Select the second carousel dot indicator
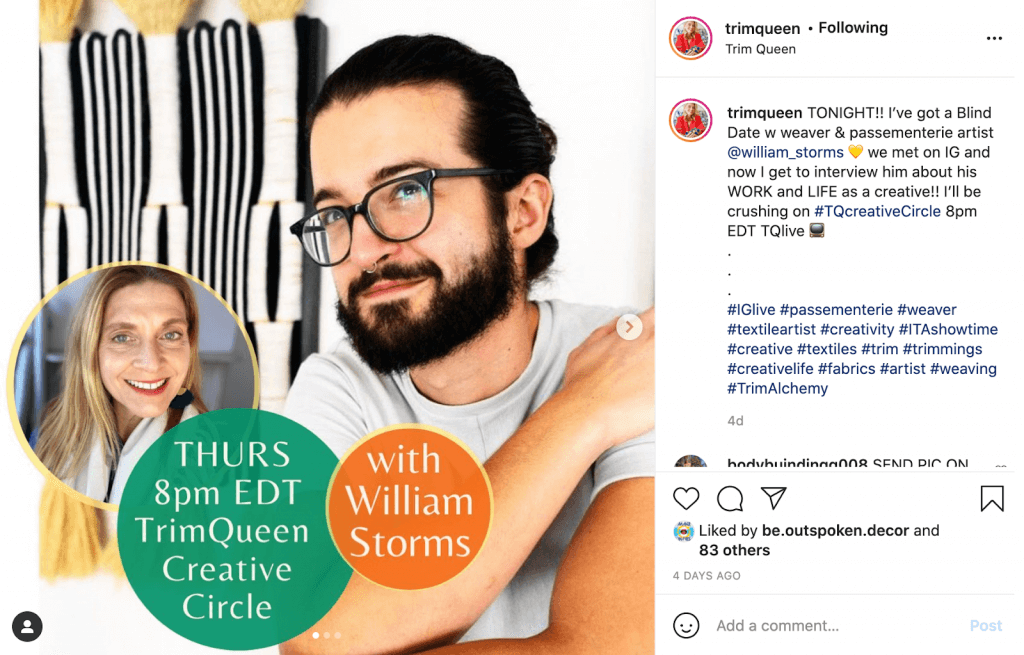This screenshot has width=1024, height=655. [x=327, y=635]
